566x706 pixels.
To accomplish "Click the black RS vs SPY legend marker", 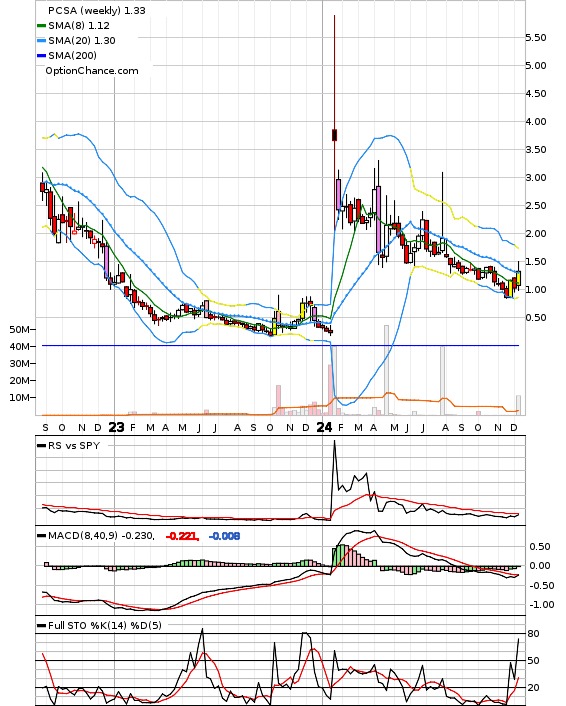I will pyautogui.click(x=41, y=445).
